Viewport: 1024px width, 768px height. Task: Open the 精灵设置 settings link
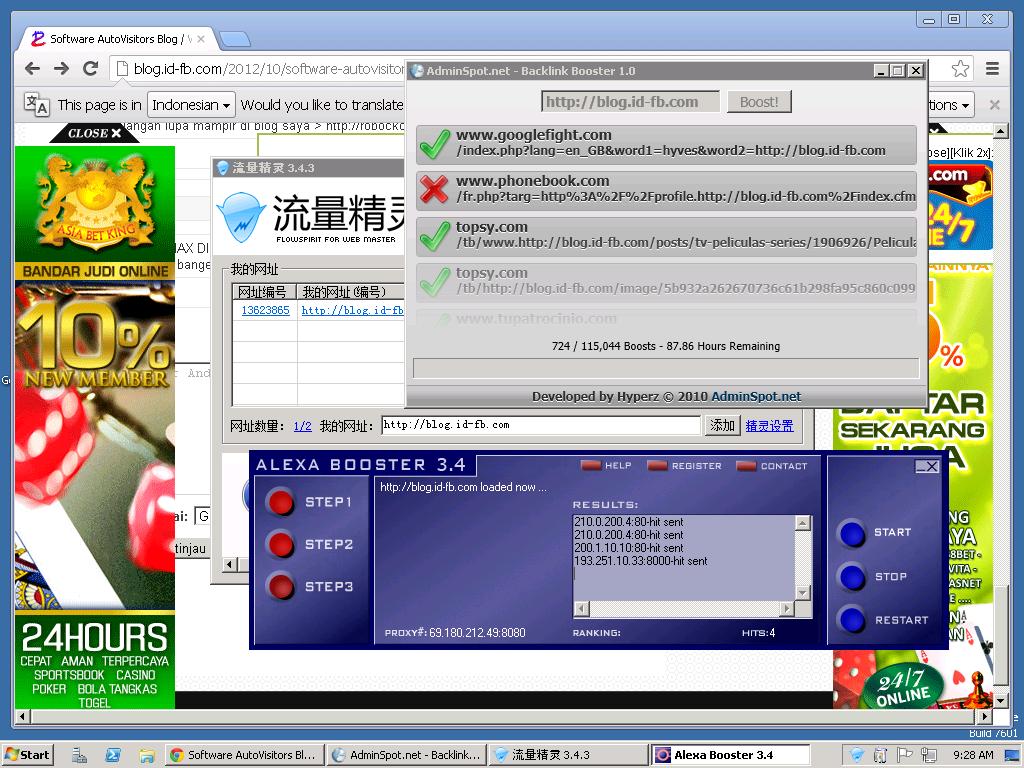tap(769, 426)
